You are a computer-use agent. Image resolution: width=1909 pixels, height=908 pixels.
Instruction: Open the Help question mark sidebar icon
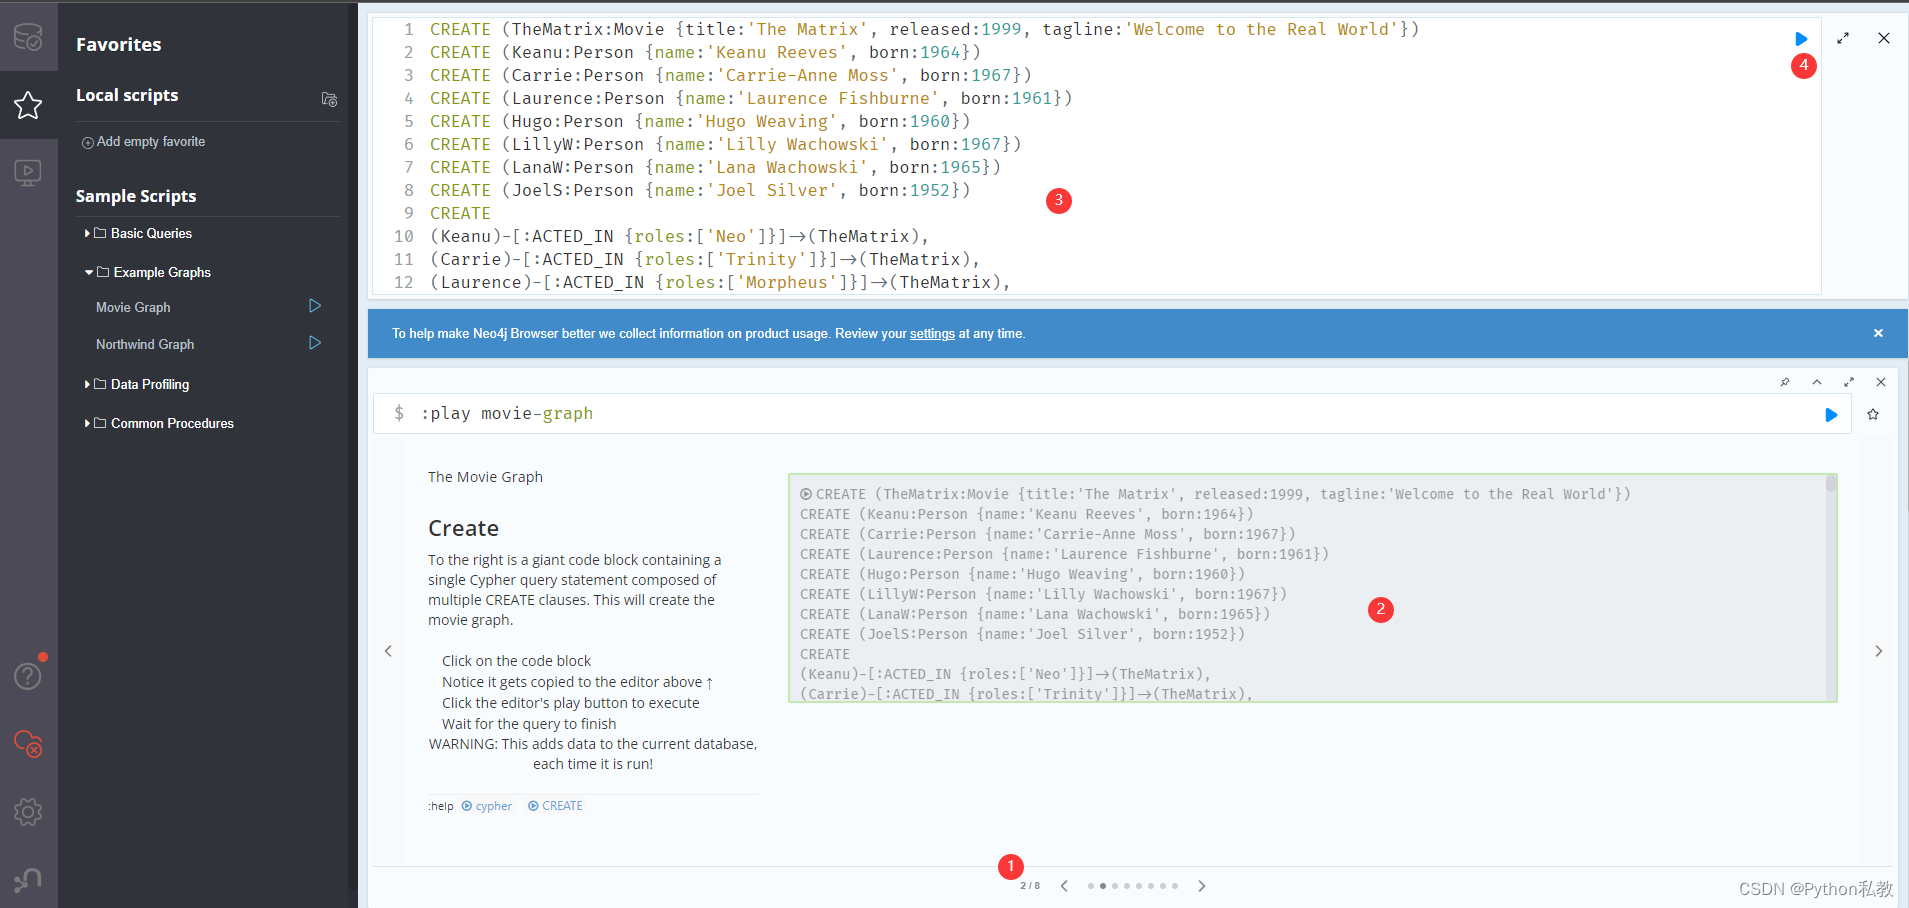pyautogui.click(x=28, y=676)
